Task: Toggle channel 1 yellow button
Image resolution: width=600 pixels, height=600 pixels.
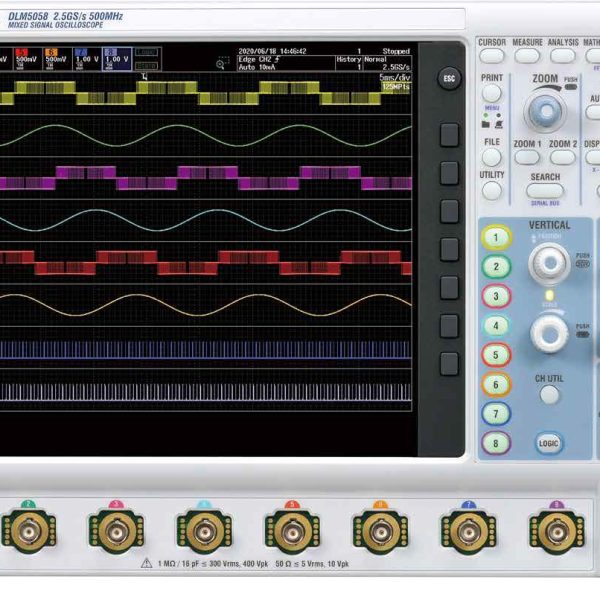Action: [495, 238]
